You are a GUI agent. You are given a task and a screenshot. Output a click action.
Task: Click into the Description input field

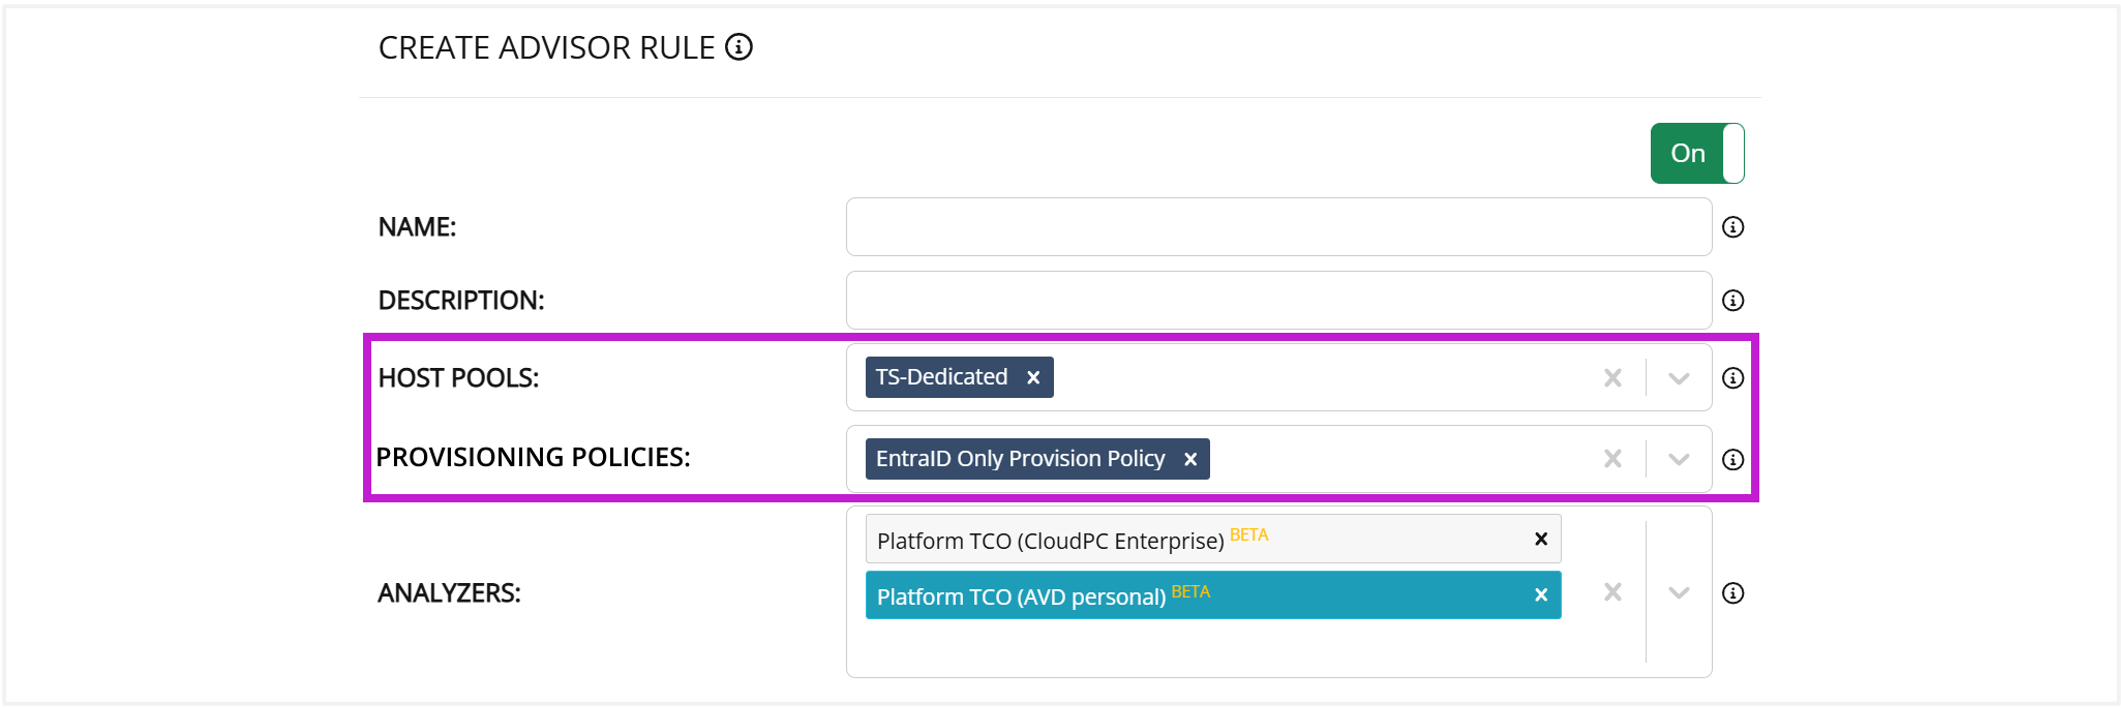click(1278, 300)
